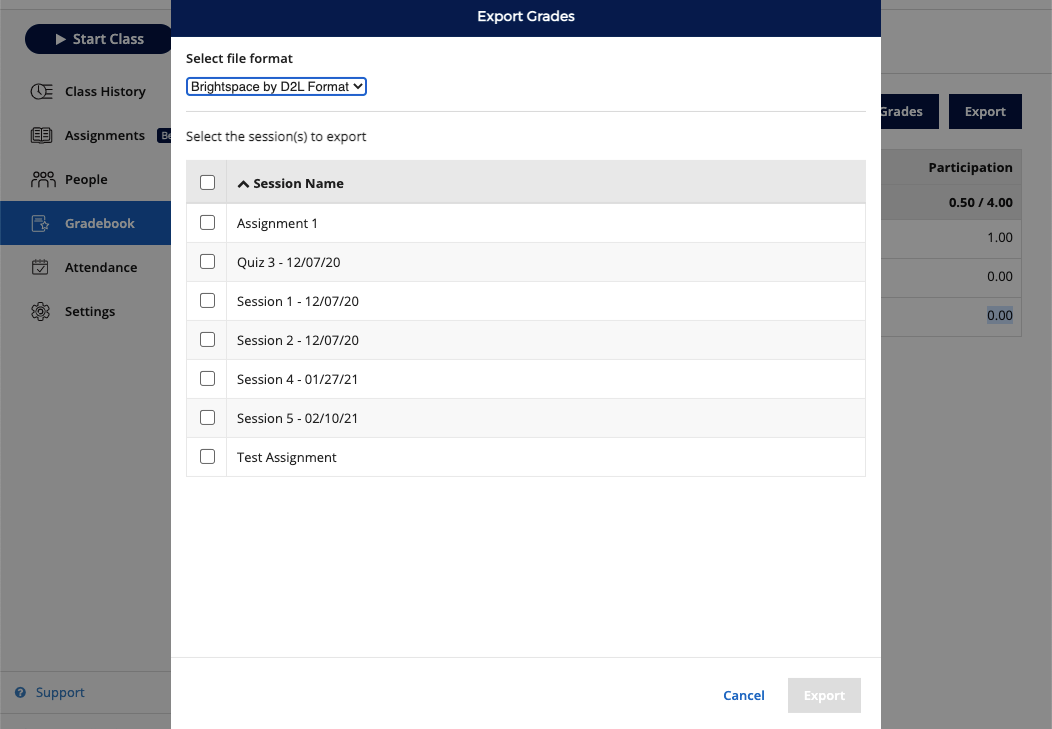
Task: Click the Session 4 - 01/27/21 row text
Action: [297, 379]
